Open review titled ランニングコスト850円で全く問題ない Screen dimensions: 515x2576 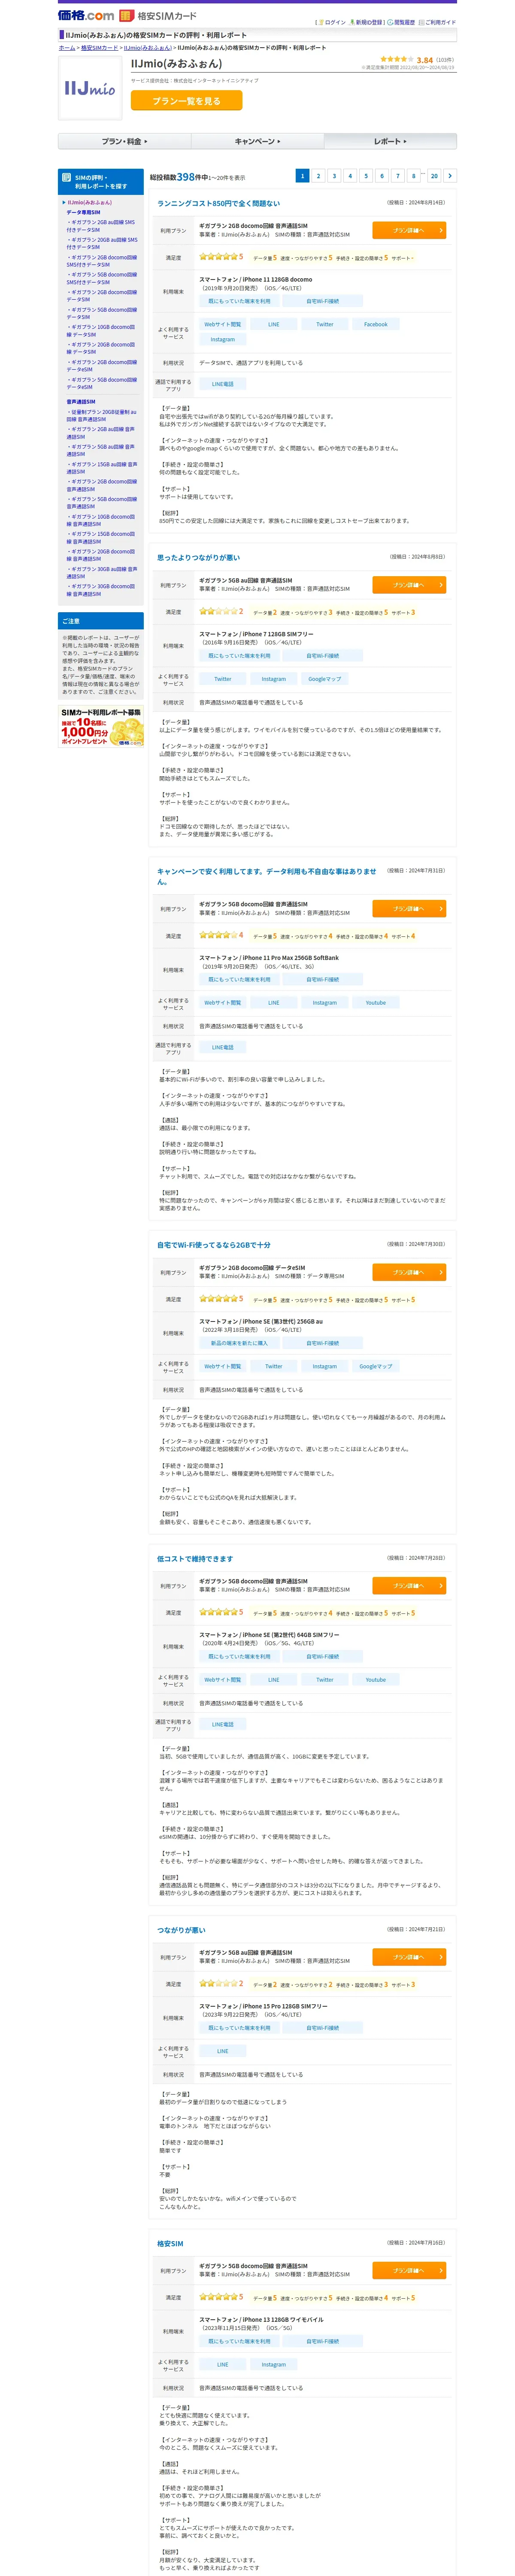(218, 203)
